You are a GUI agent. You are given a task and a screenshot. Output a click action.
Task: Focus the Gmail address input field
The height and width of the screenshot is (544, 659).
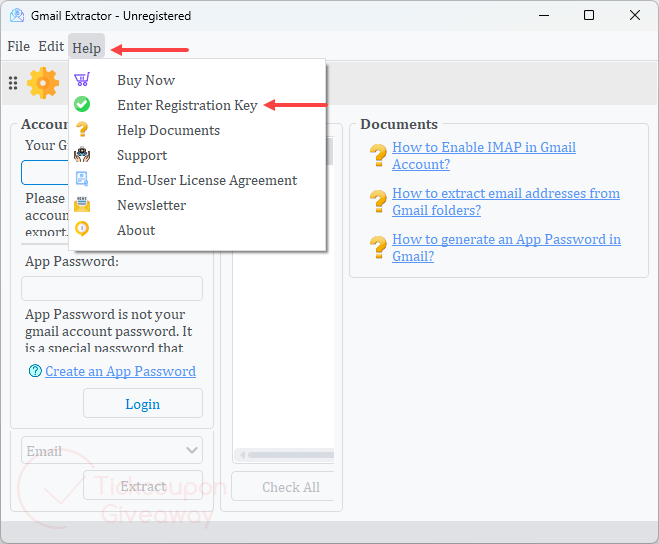(x=45, y=172)
